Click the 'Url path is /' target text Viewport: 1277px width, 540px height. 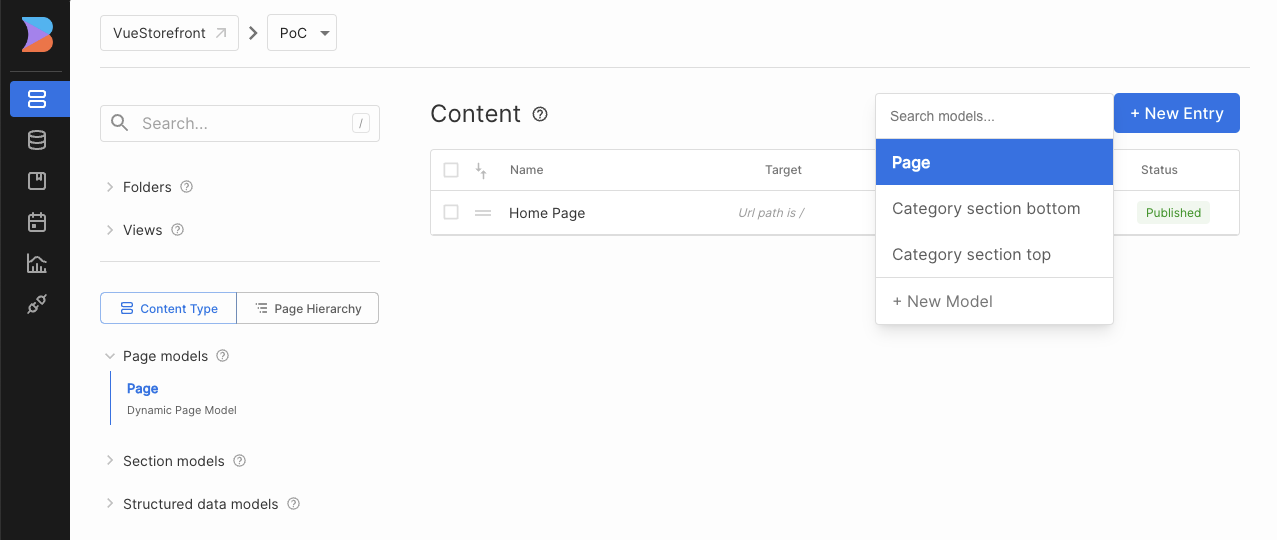pos(771,213)
